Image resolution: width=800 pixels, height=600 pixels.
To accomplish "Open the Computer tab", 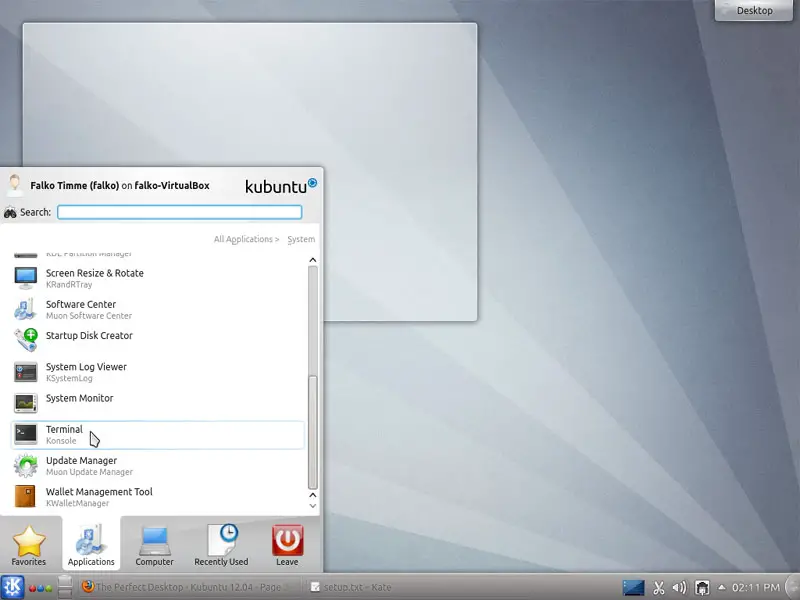I will point(154,545).
